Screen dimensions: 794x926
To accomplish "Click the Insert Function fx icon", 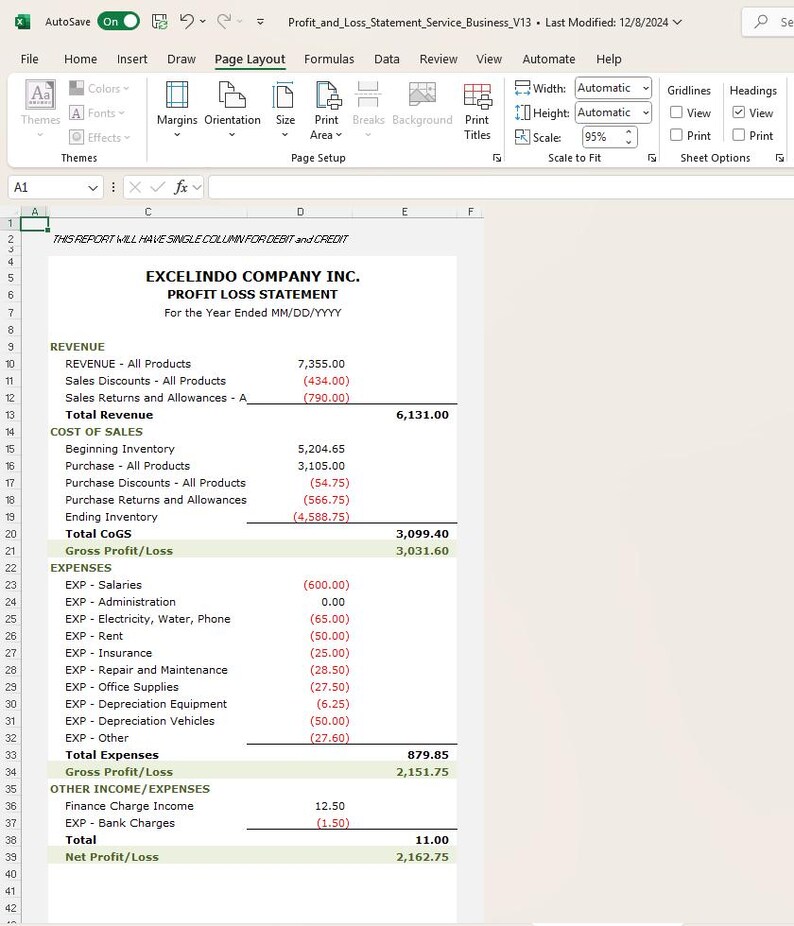I will coord(181,187).
